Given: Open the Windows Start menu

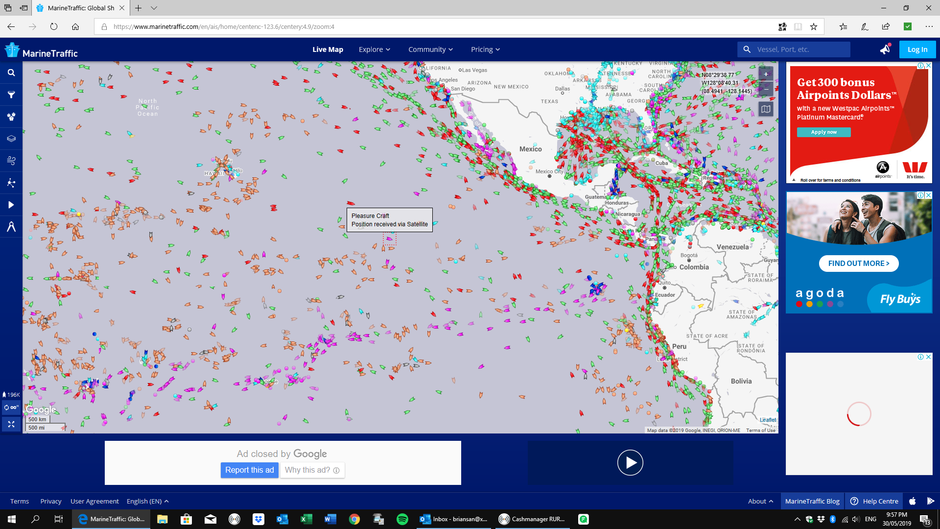Looking at the screenshot, I should tap(11, 519).
